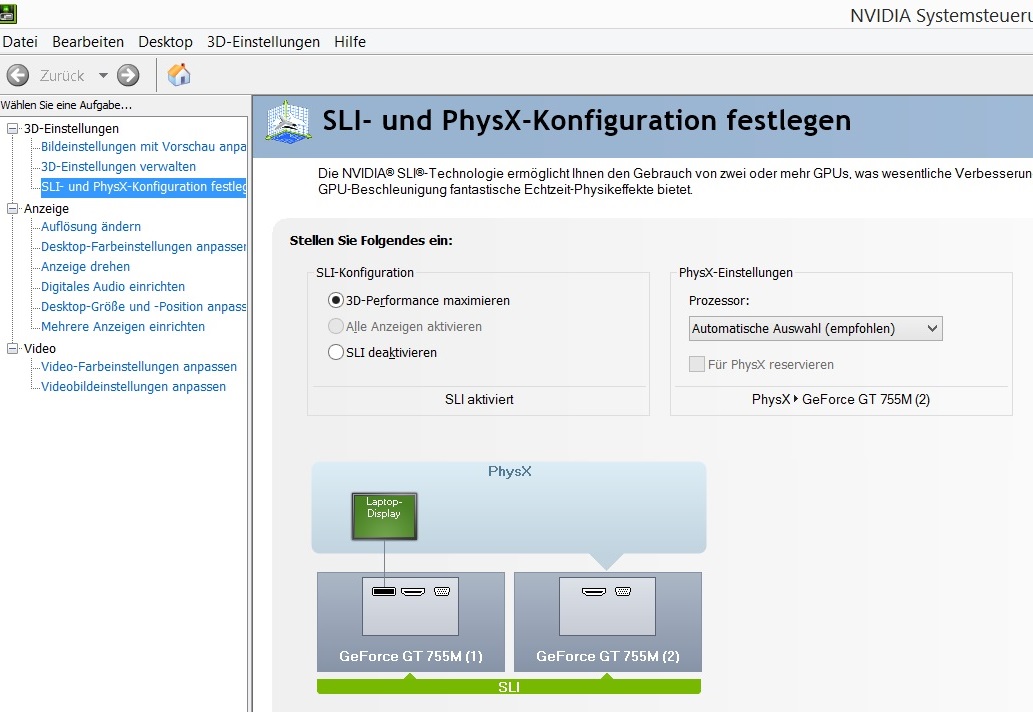Select Alle Anzeigen aktivieren radio button

pos(336,326)
